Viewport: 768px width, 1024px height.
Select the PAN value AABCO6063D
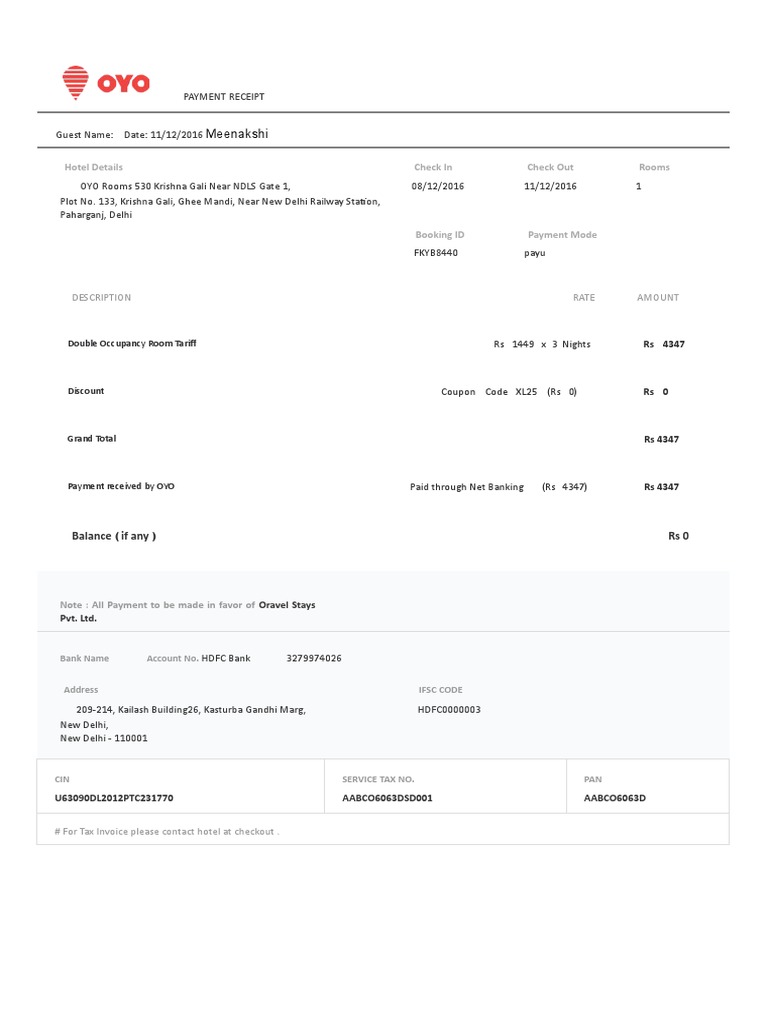point(615,798)
